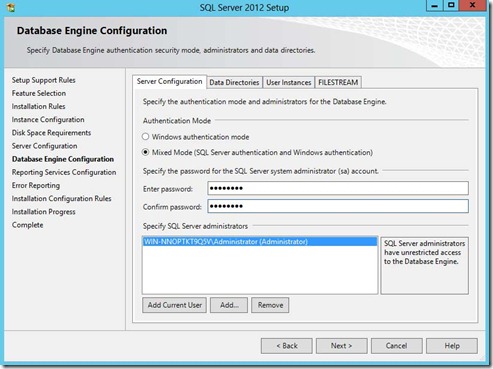
Task: Click Complete step in sidebar
Action: pos(27,225)
